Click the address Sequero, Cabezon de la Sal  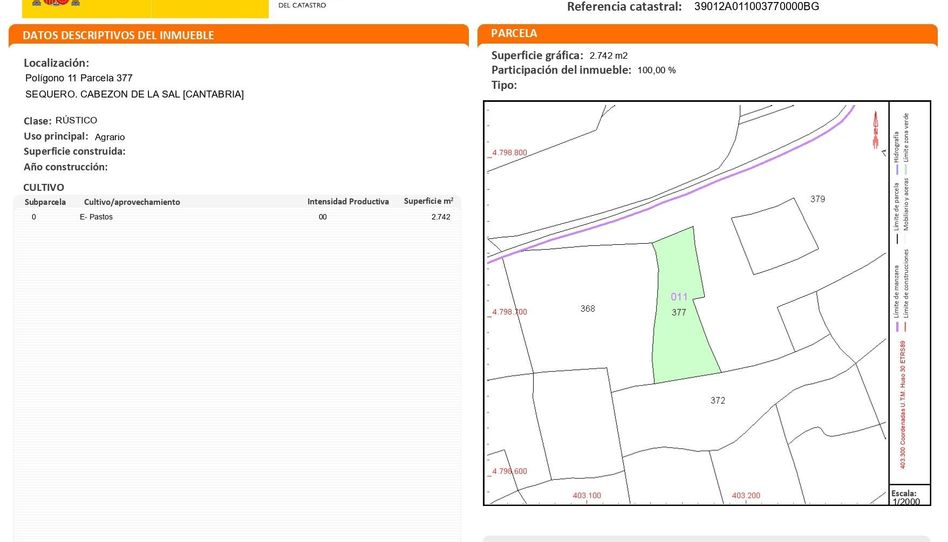[x=134, y=94]
